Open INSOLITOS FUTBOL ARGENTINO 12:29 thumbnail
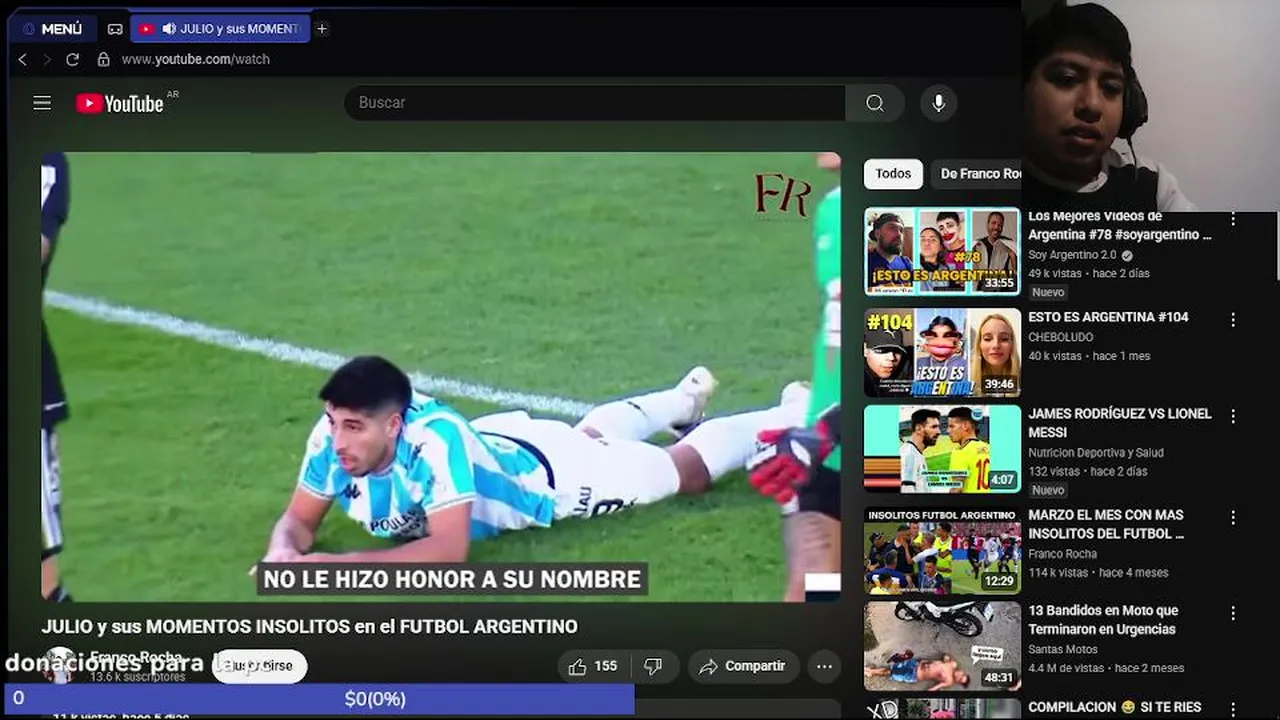This screenshot has height=720, width=1280. click(x=942, y=551)
